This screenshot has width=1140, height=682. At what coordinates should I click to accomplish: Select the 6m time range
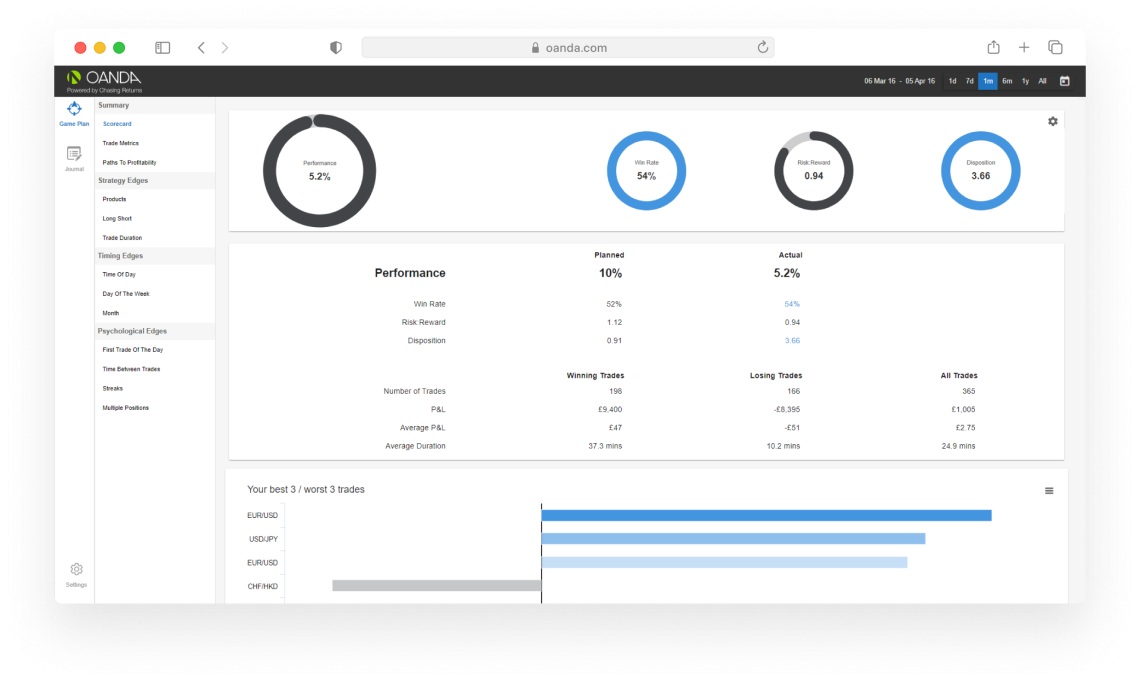point(1007,81)
